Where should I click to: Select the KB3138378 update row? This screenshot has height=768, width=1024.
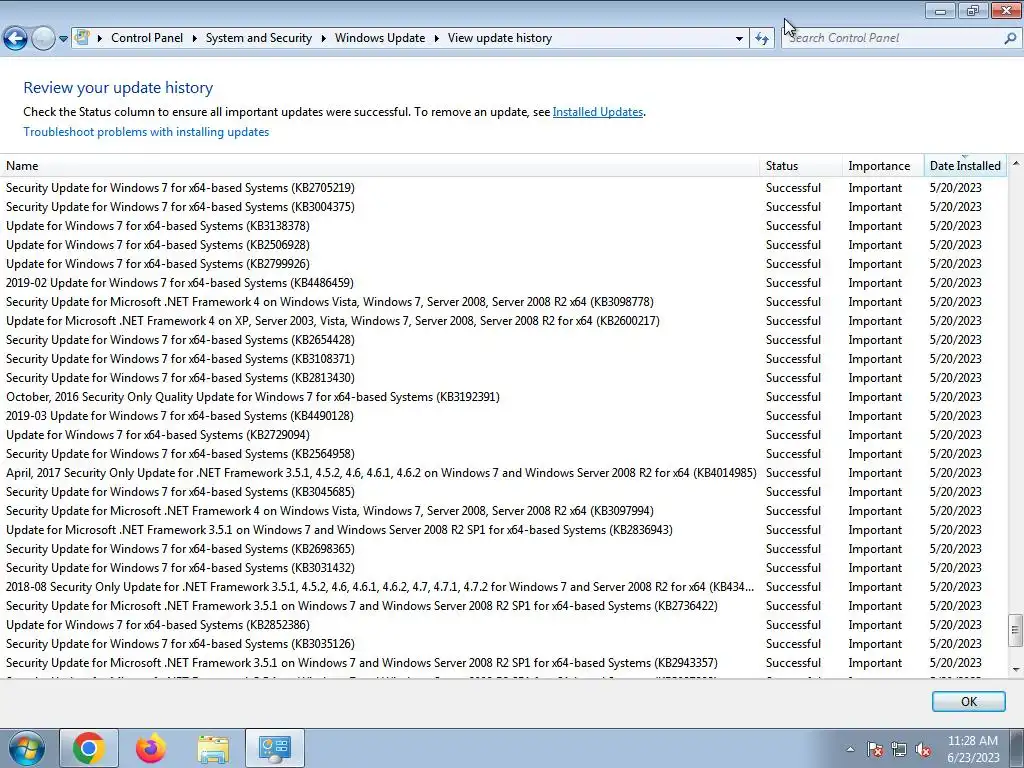click(x=504, y=225)
